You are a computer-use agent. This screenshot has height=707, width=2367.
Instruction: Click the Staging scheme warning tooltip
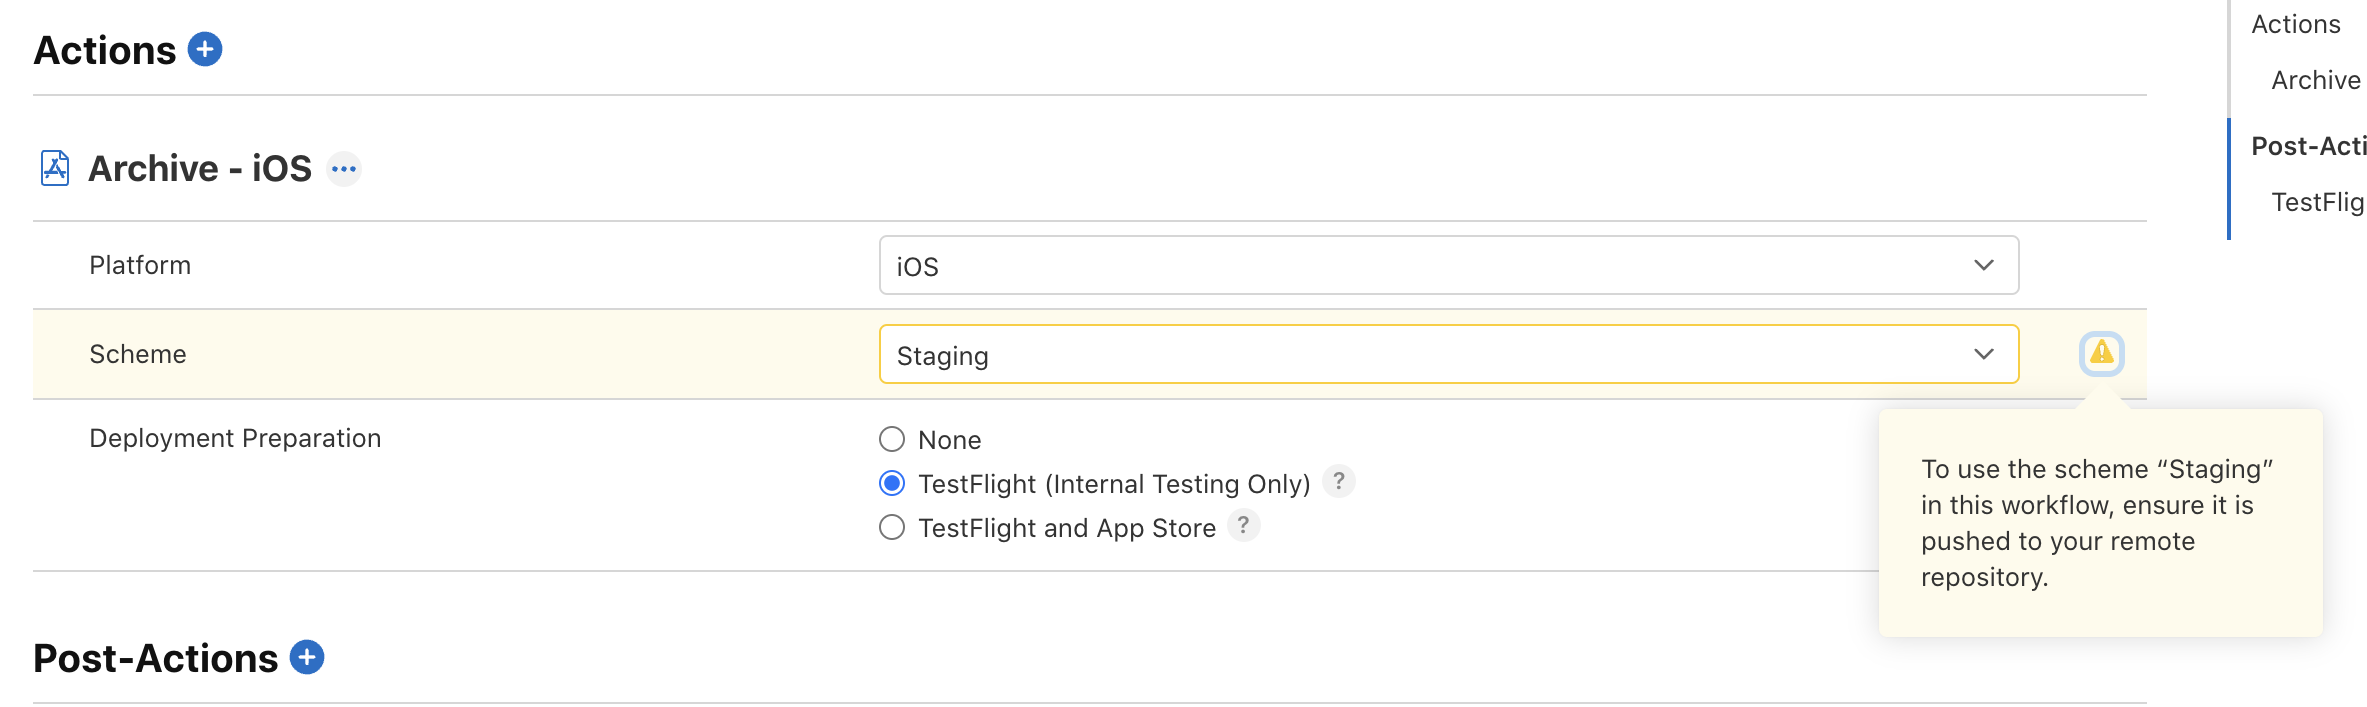2100,523
